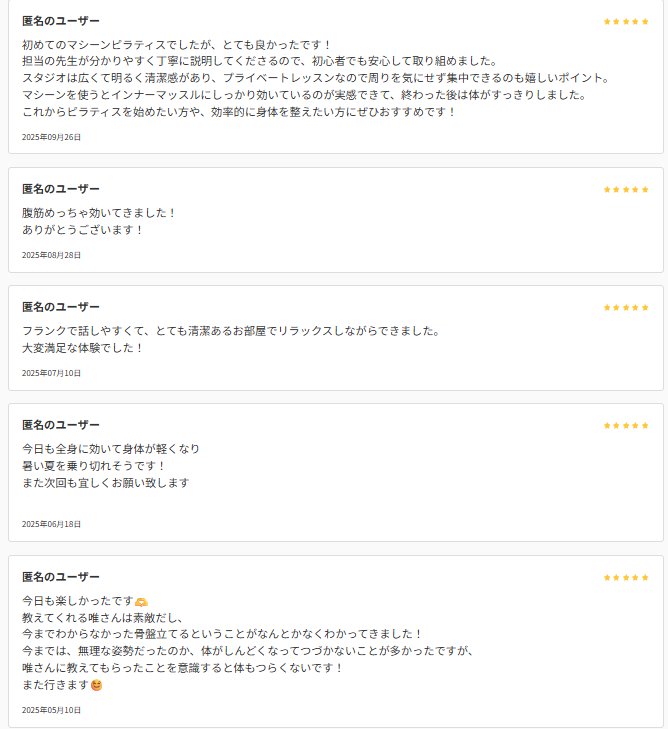This screenshot has width=668, height=729.
Task: Click the star rating on the 2025年06月18日 review
Action: point(626,425)
